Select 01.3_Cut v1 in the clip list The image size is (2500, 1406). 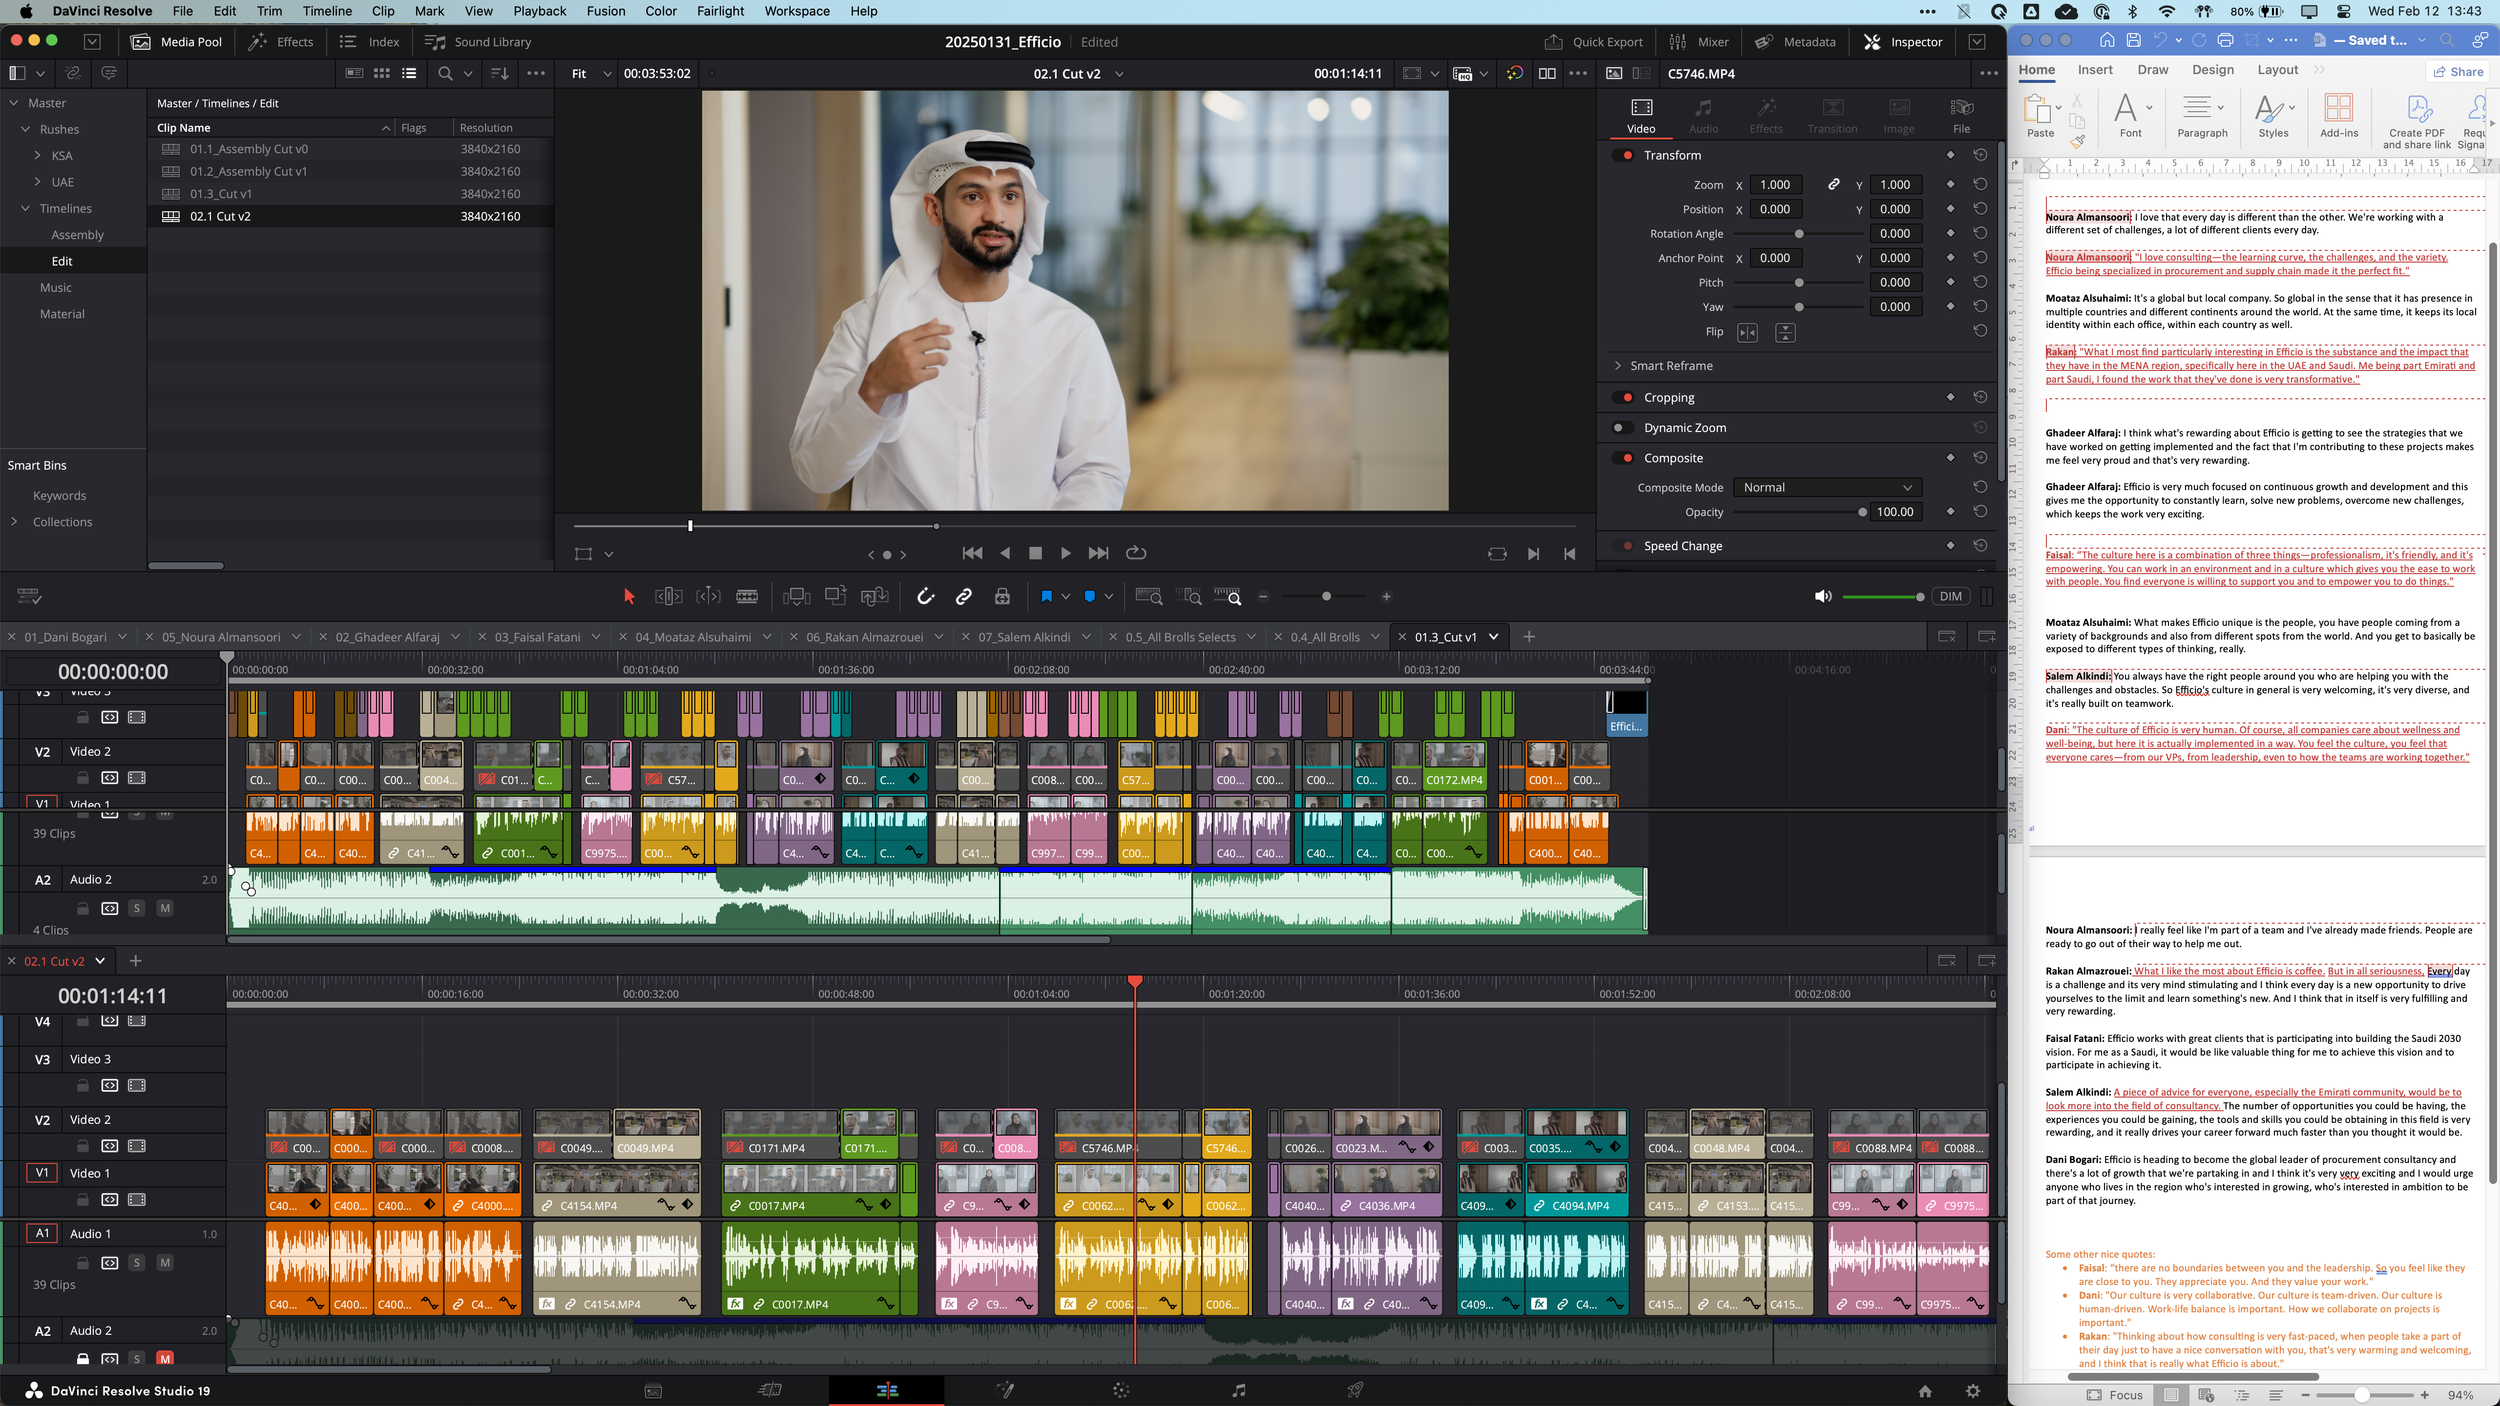(x=350, y=194)
